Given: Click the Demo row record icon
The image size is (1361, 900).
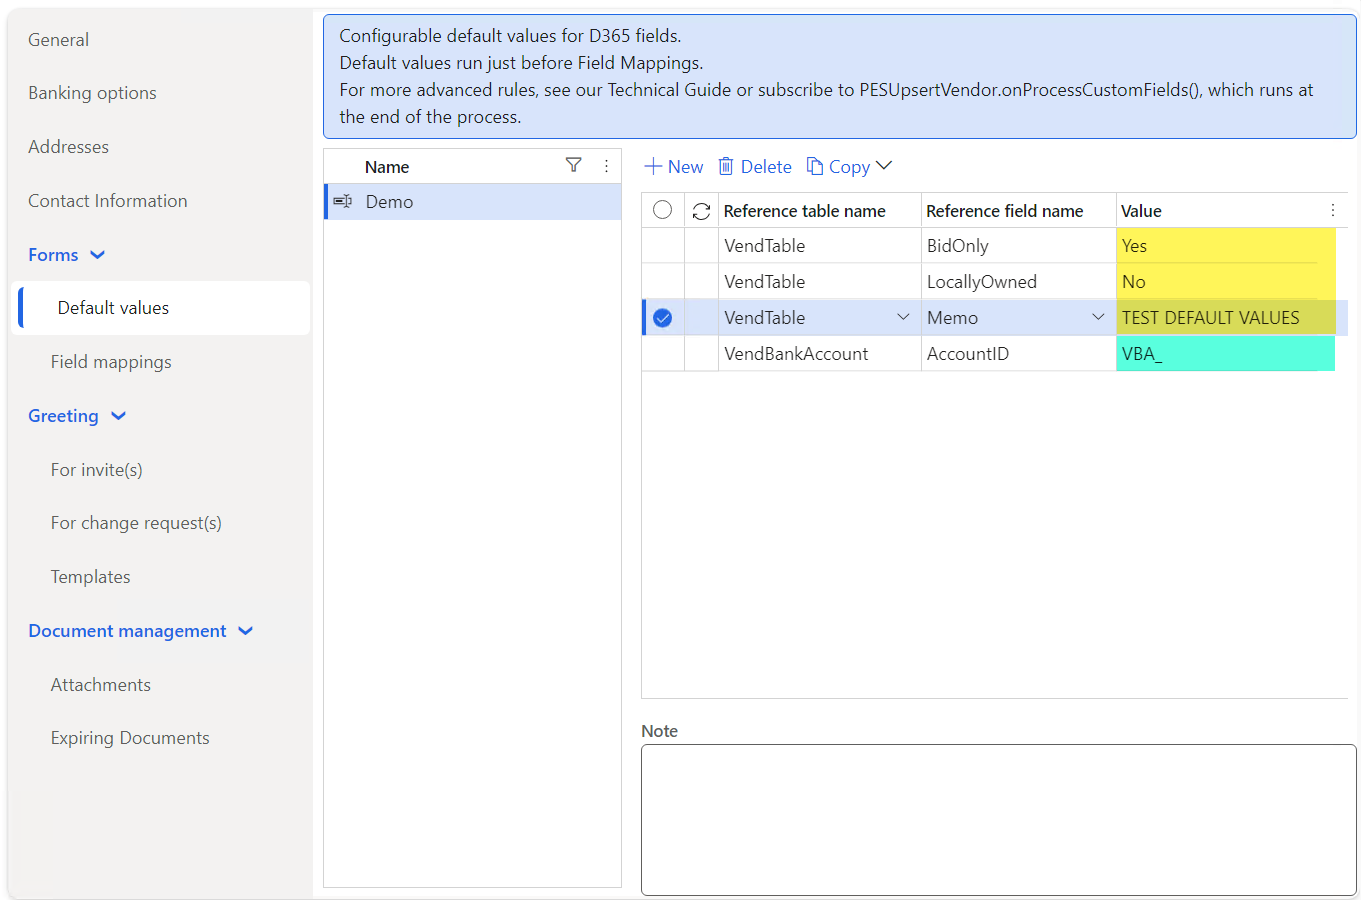Looking at the screenshot, I should (342, 201).
